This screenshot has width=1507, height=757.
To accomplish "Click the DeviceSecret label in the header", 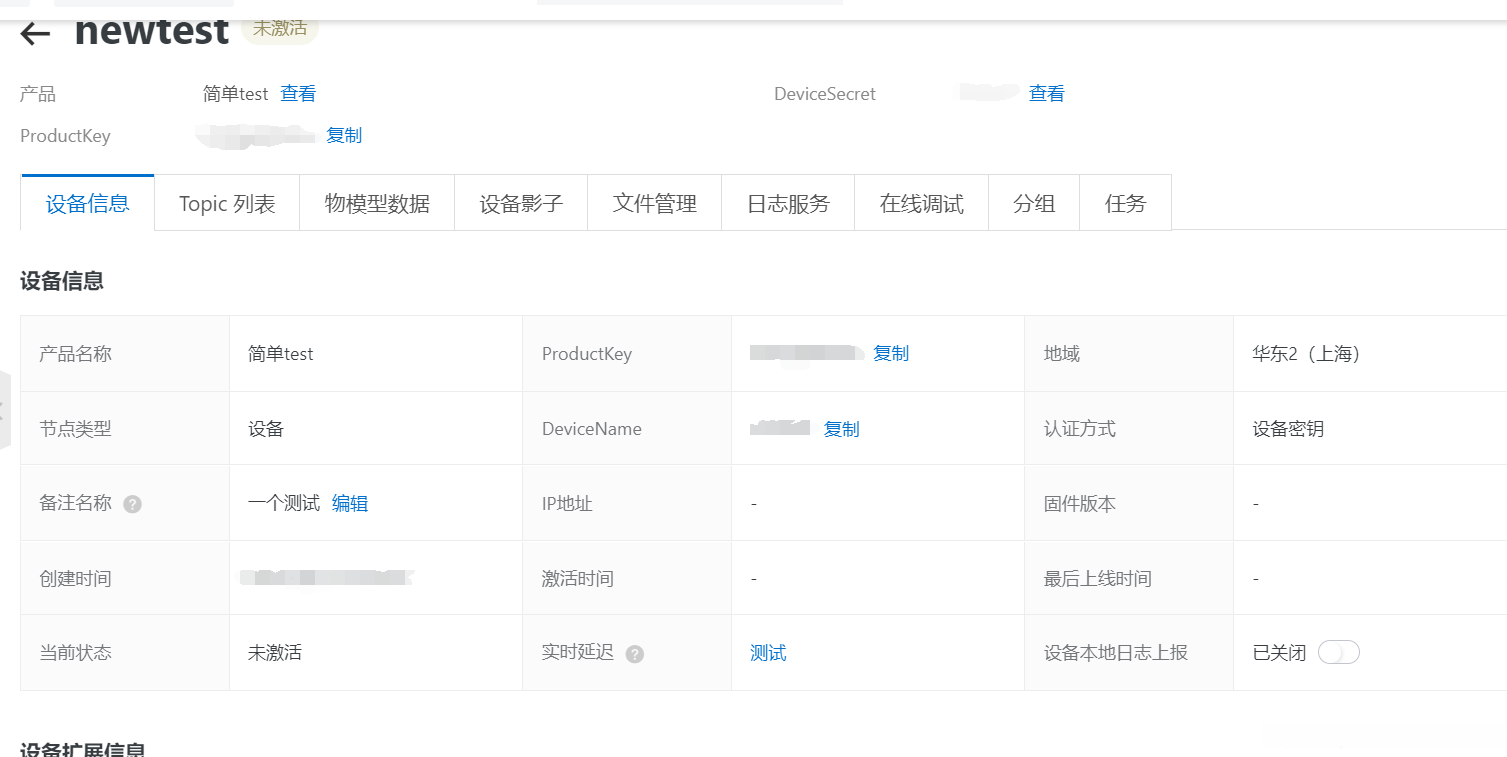I will pos(825,94).
